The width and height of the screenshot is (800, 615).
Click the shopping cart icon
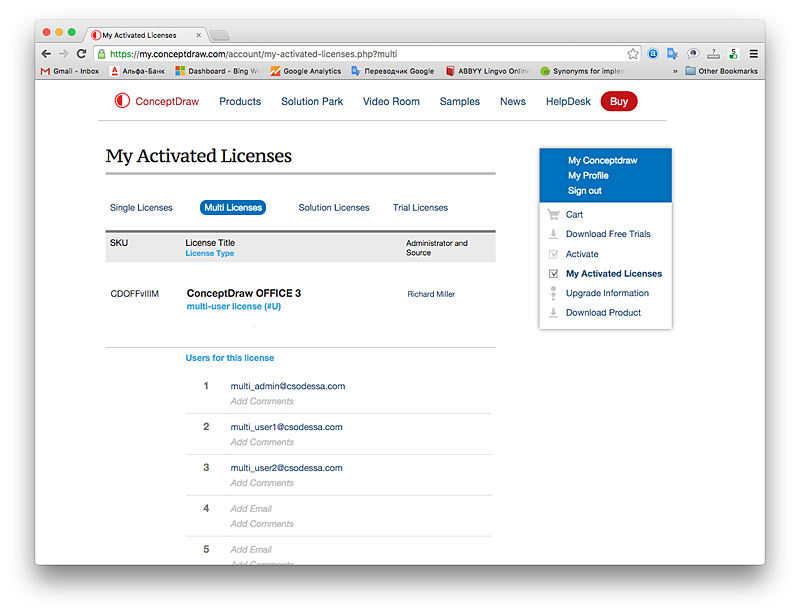click(553, 214)
